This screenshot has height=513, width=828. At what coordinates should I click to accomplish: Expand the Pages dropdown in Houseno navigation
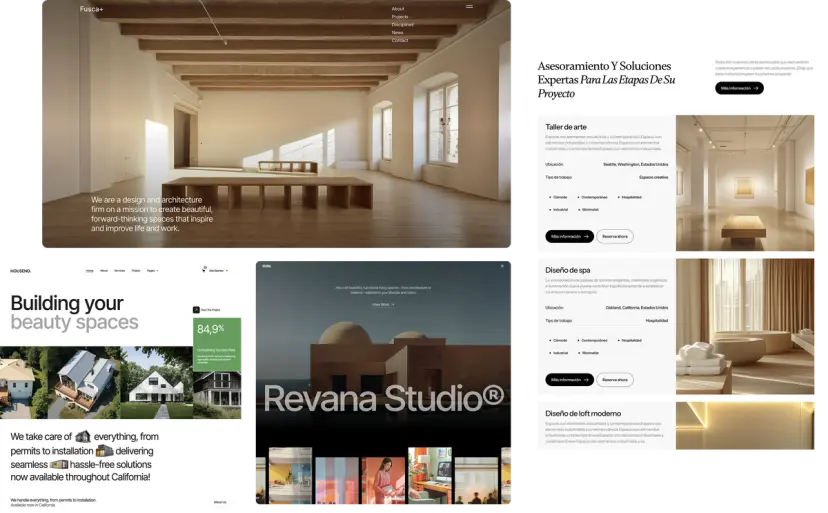click(x=153, y=271)
